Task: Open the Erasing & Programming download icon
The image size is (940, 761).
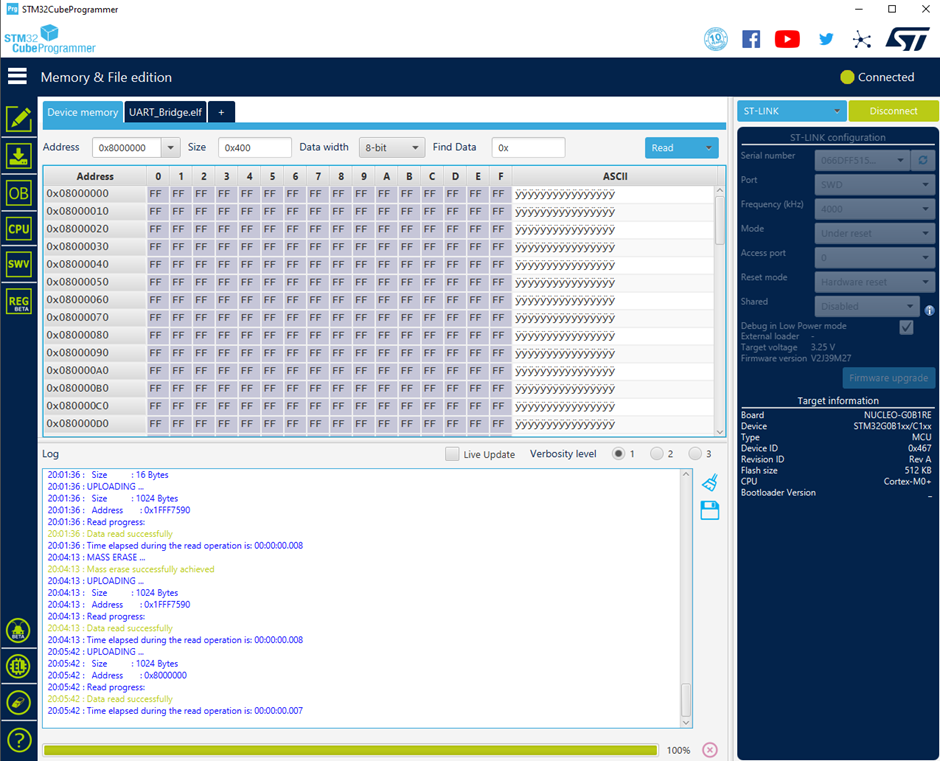Action: 19,156
